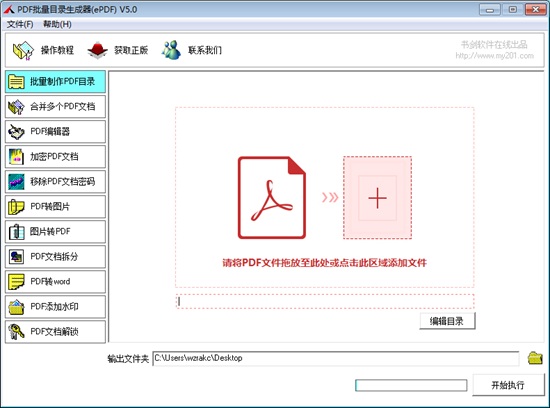Screen dimensions: 550x408
Task: Click the 获取正版 red download icon
Action: pos(98,51)
